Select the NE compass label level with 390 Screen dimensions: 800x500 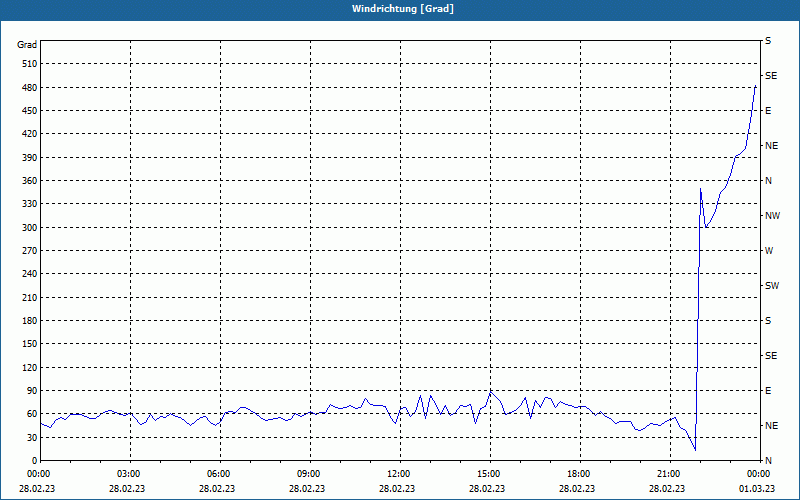coord(771,146)
